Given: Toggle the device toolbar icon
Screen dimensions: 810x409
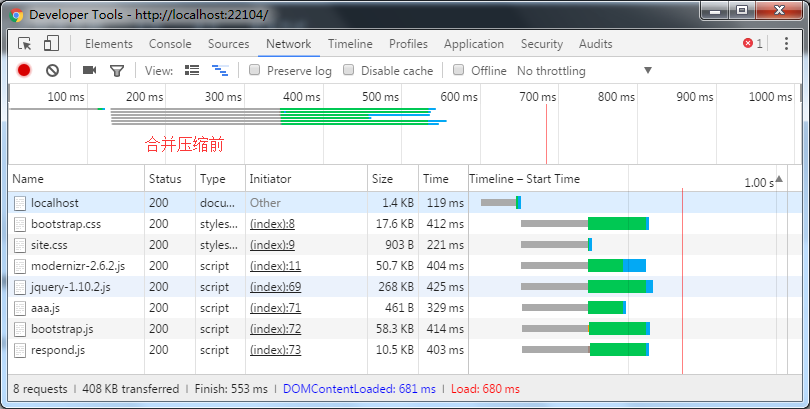Looking at the screenshot, I should click(51, 44).
